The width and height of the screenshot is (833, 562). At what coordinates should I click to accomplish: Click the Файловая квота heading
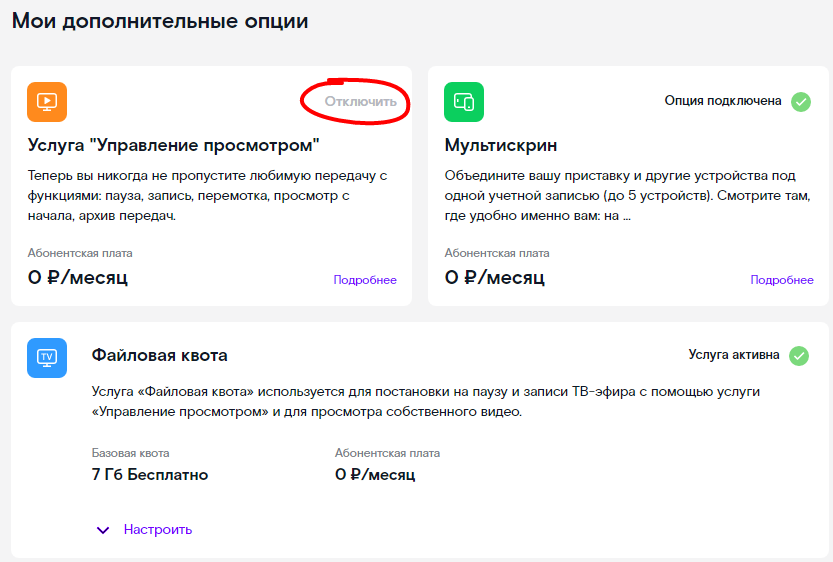click(x=159, y=355)
